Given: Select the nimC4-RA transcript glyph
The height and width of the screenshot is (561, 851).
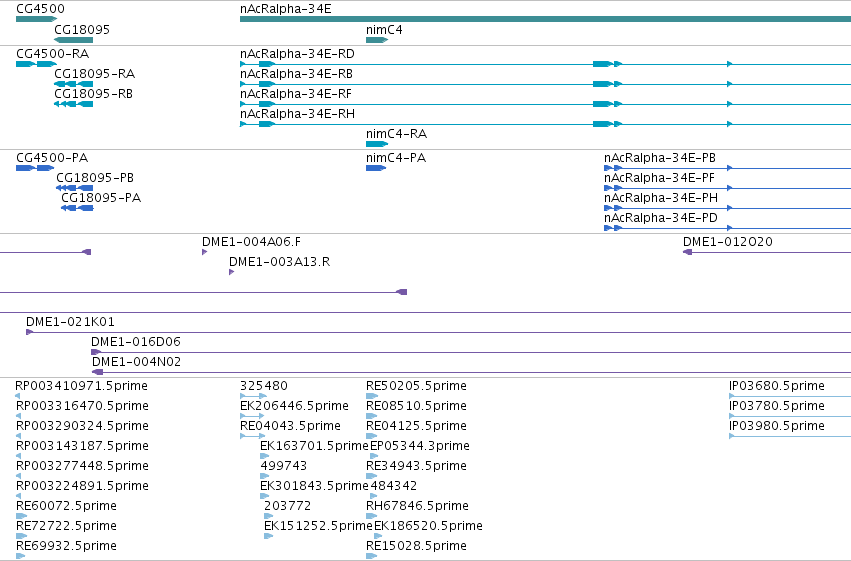Looking at the screenshot, I should (377, 144).
